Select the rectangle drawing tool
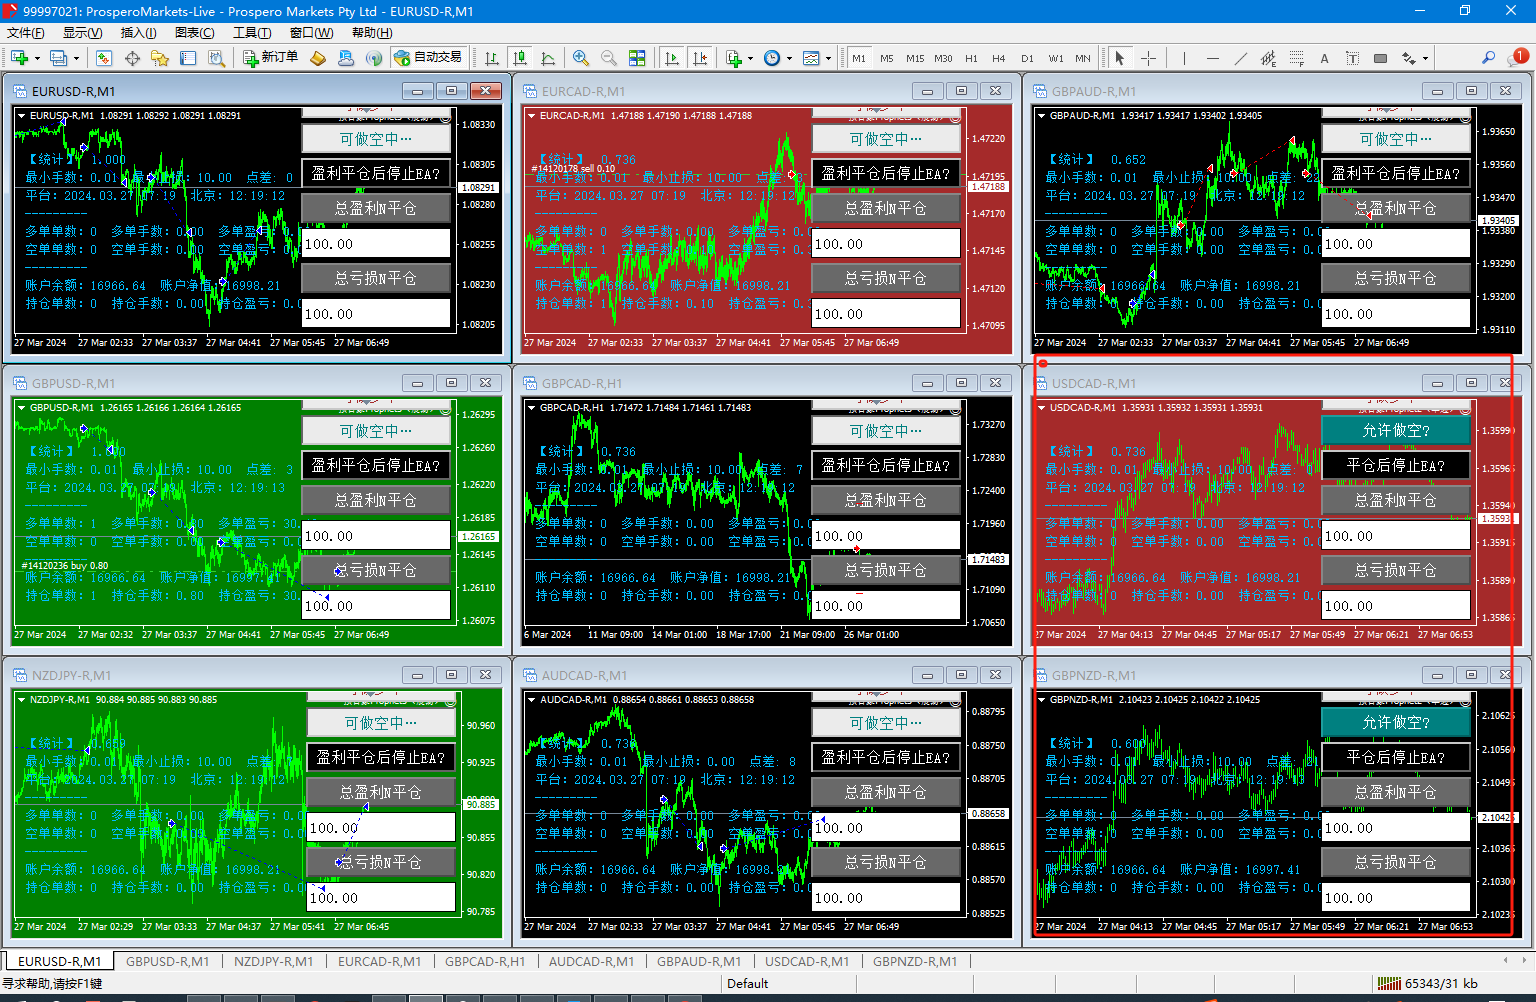The width and height of the screenshot is (1536, 1002). coord(1380,58)
